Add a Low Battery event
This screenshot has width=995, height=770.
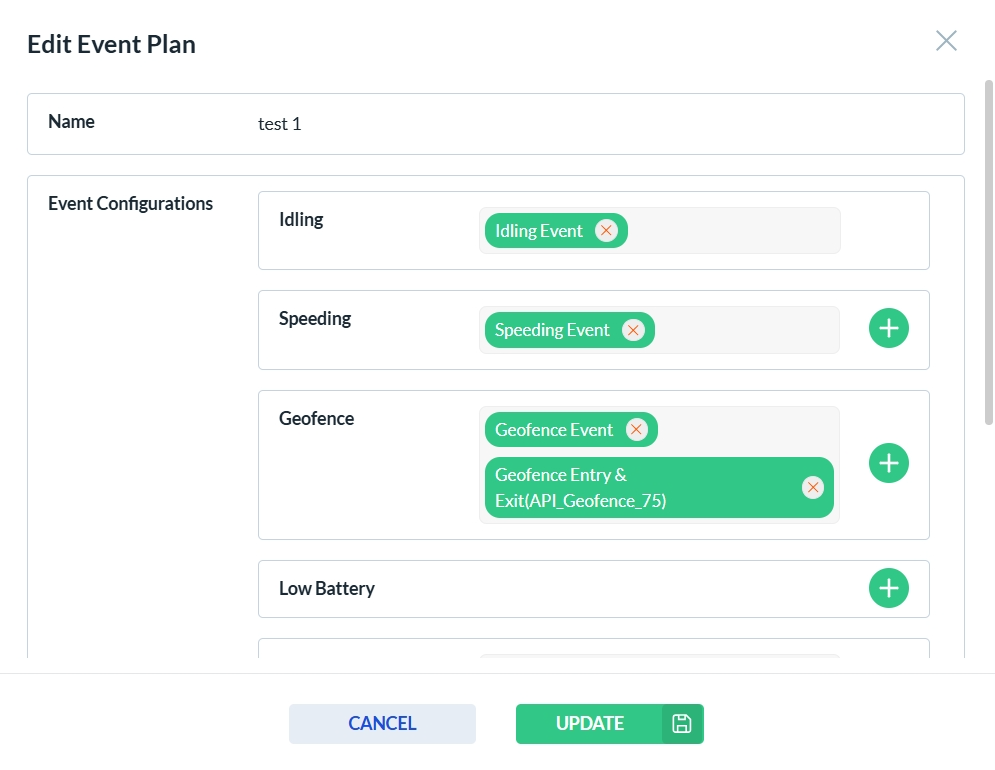tap(889, 588)
